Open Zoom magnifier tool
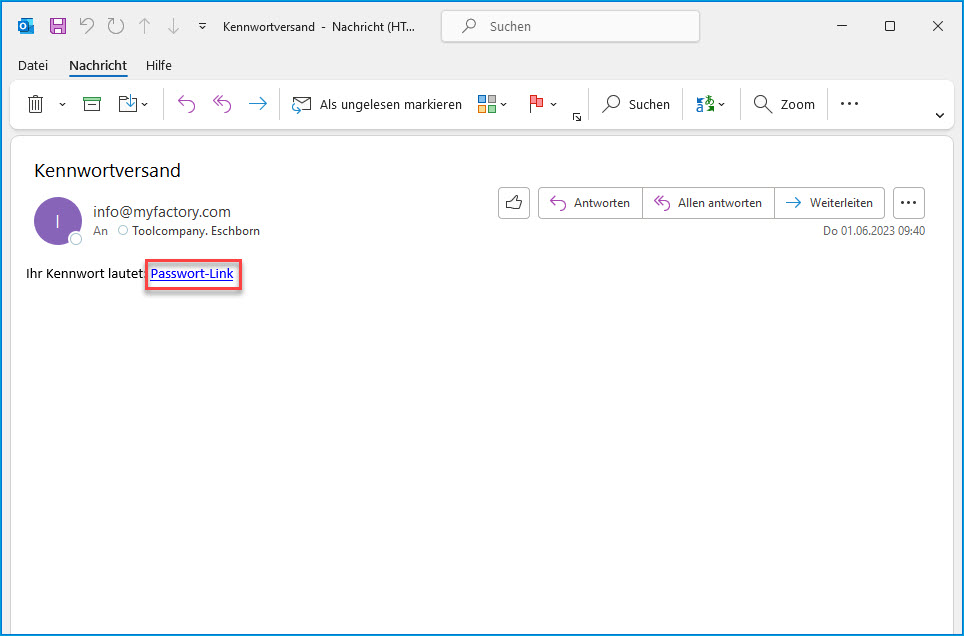This screenshot has height=636, width=964. click(x=784, y=104)
